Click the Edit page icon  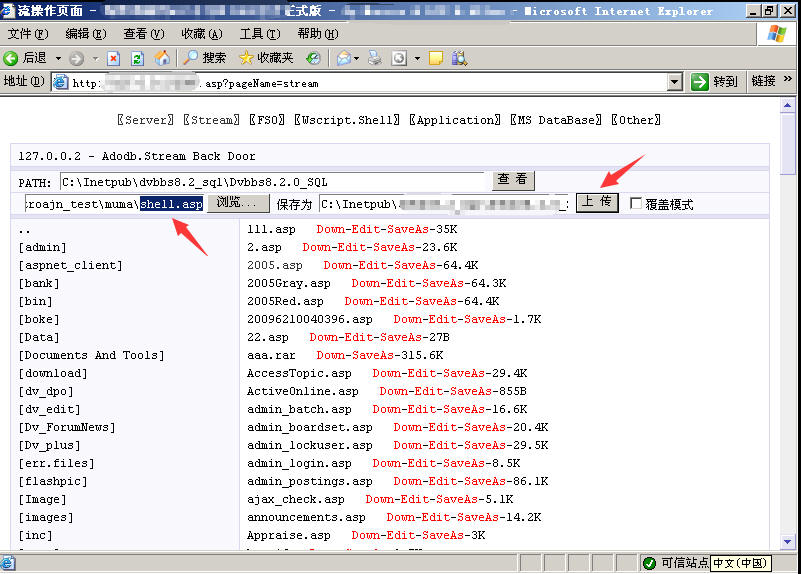pyautogui.click(x=399, y=58)
